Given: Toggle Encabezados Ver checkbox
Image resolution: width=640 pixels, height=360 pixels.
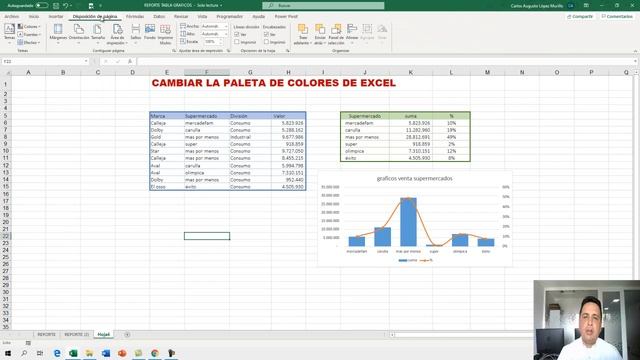Looking at the screenshot, I should (x=266, y=35).
